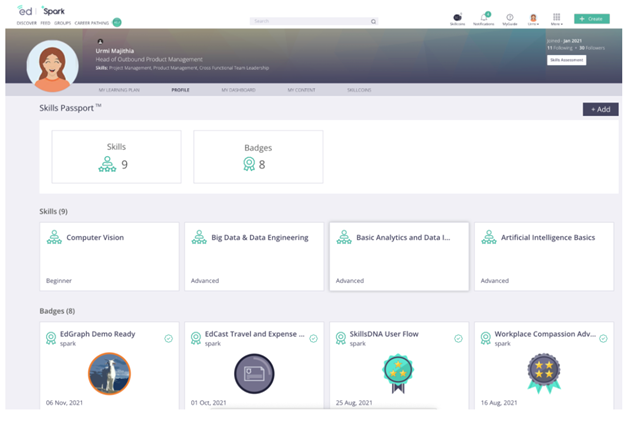Screen dimensions: 624x425
Task: Open the Notifications bell icon
Action: [484, 17]
